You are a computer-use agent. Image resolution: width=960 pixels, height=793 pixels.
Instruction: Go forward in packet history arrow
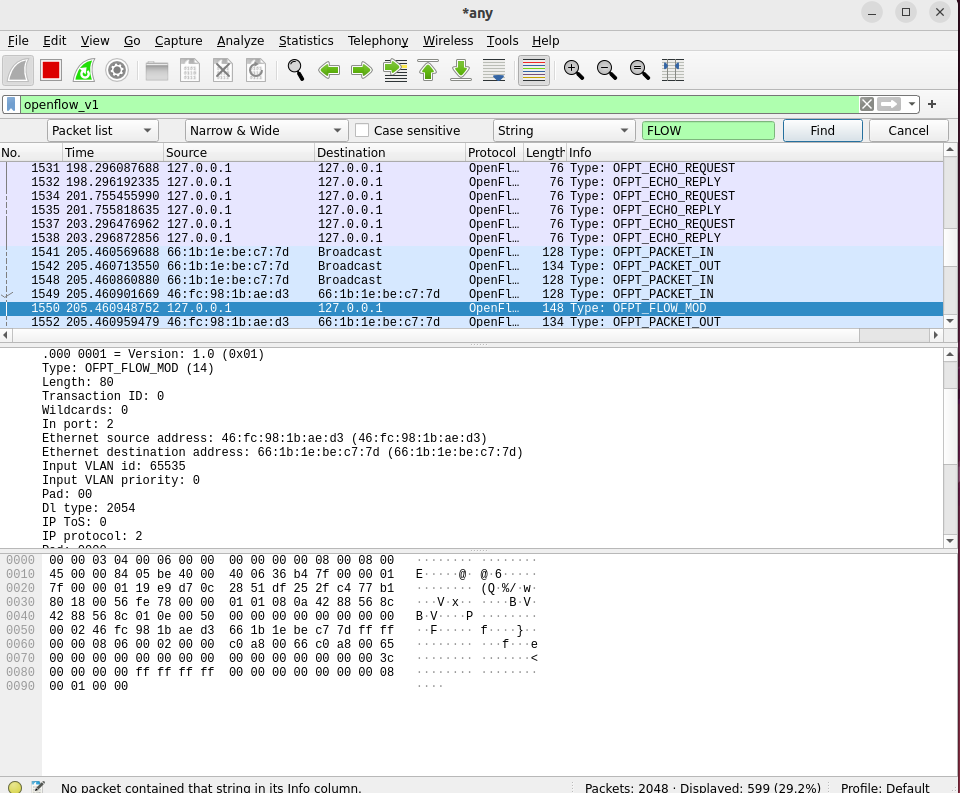pyautogui.click(x=362, y=70)
